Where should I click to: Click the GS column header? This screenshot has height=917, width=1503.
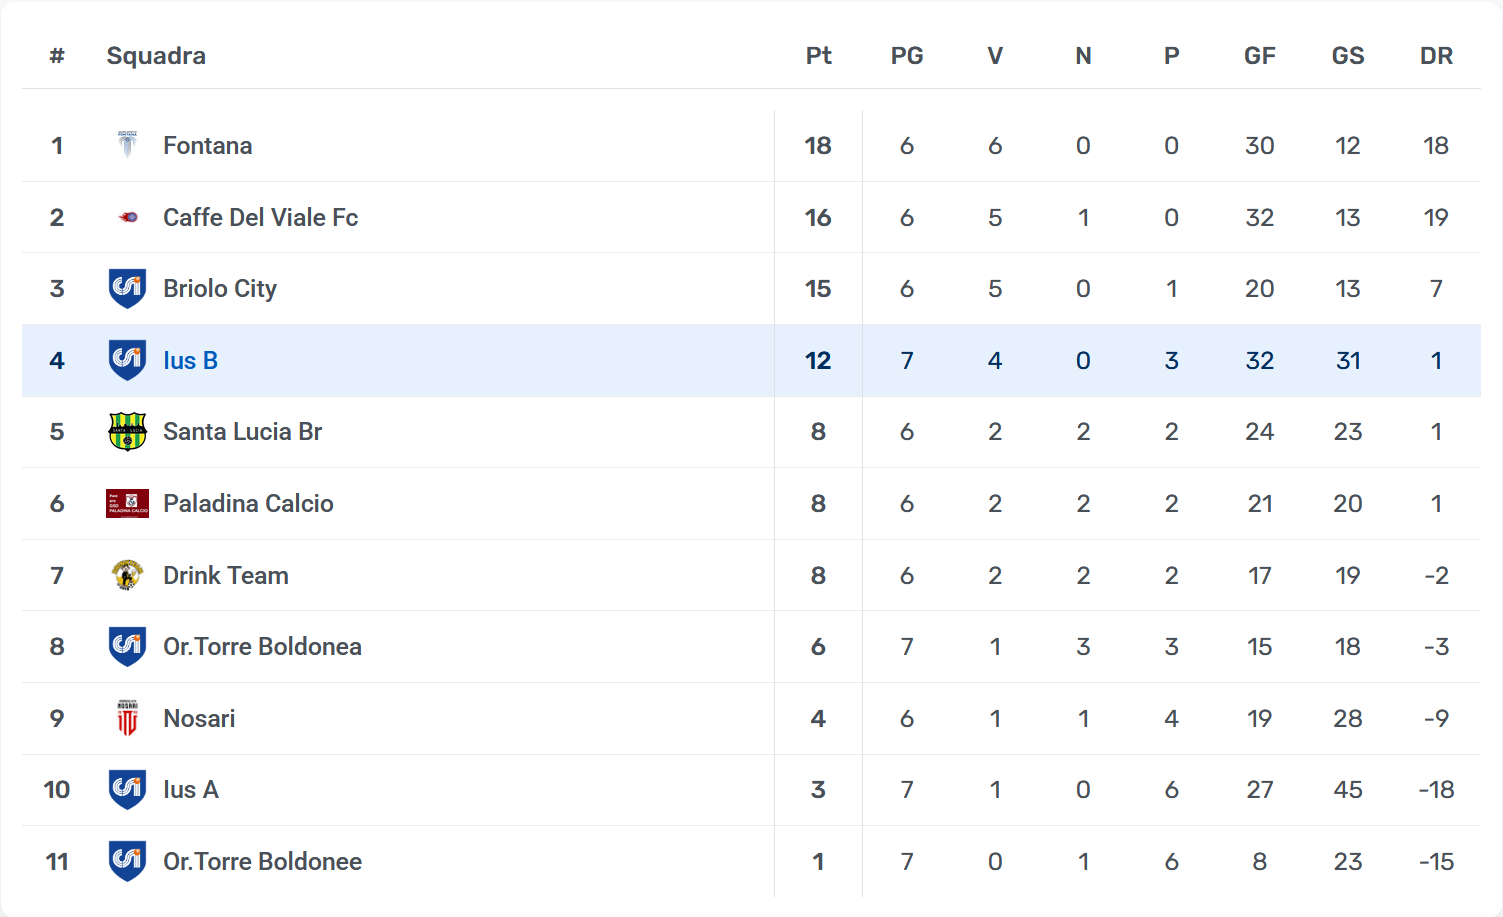pyautogui.click(x=1347, y=56)
